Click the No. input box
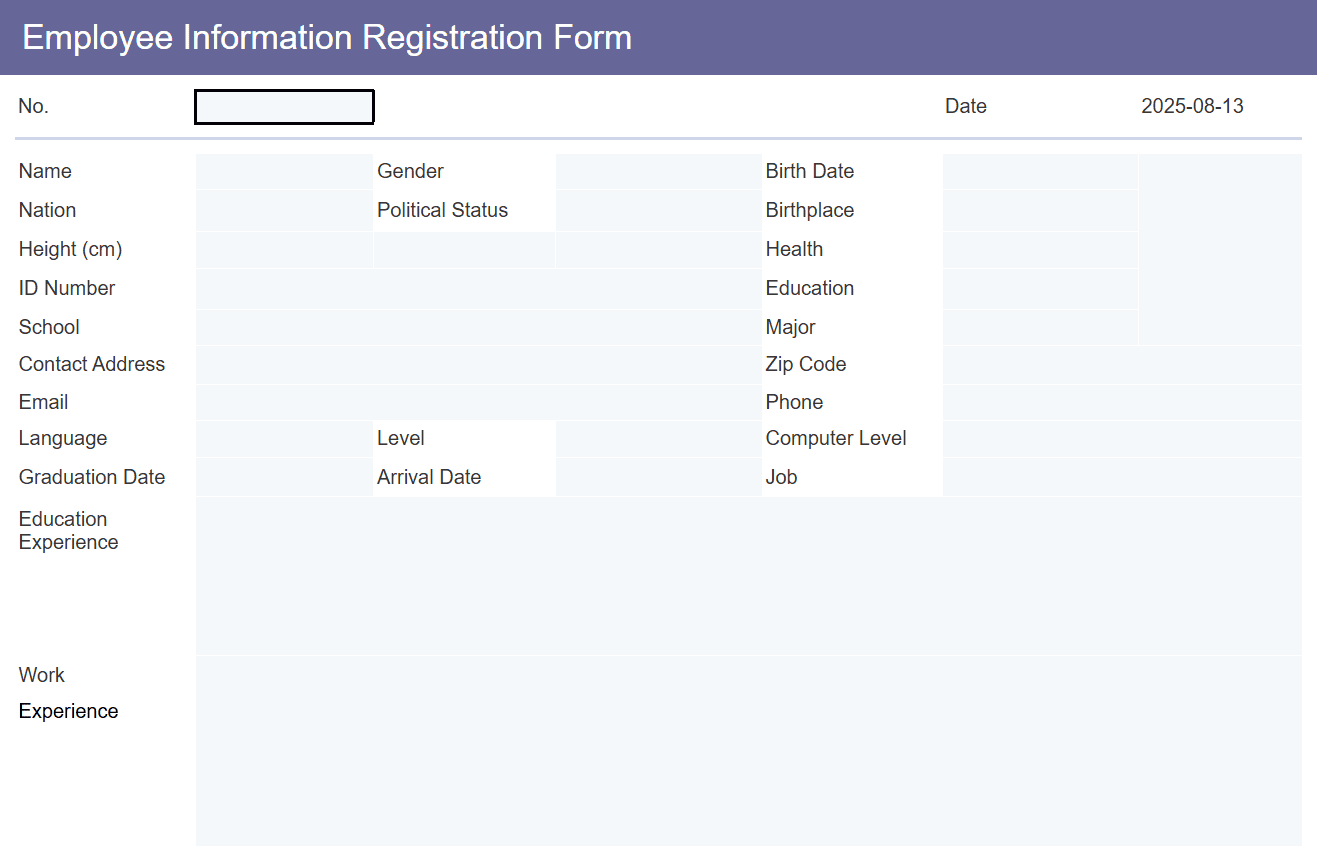This screenshot has width=1317, height=849. tap(284, 107)
